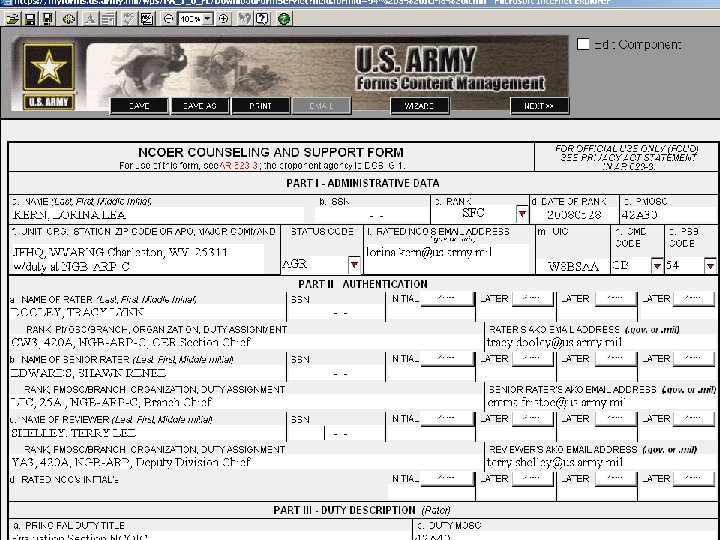Click the INITIAL button in the Rated NCO's Initials row
The width and height of the screenshot is (720, 540).
447,478
